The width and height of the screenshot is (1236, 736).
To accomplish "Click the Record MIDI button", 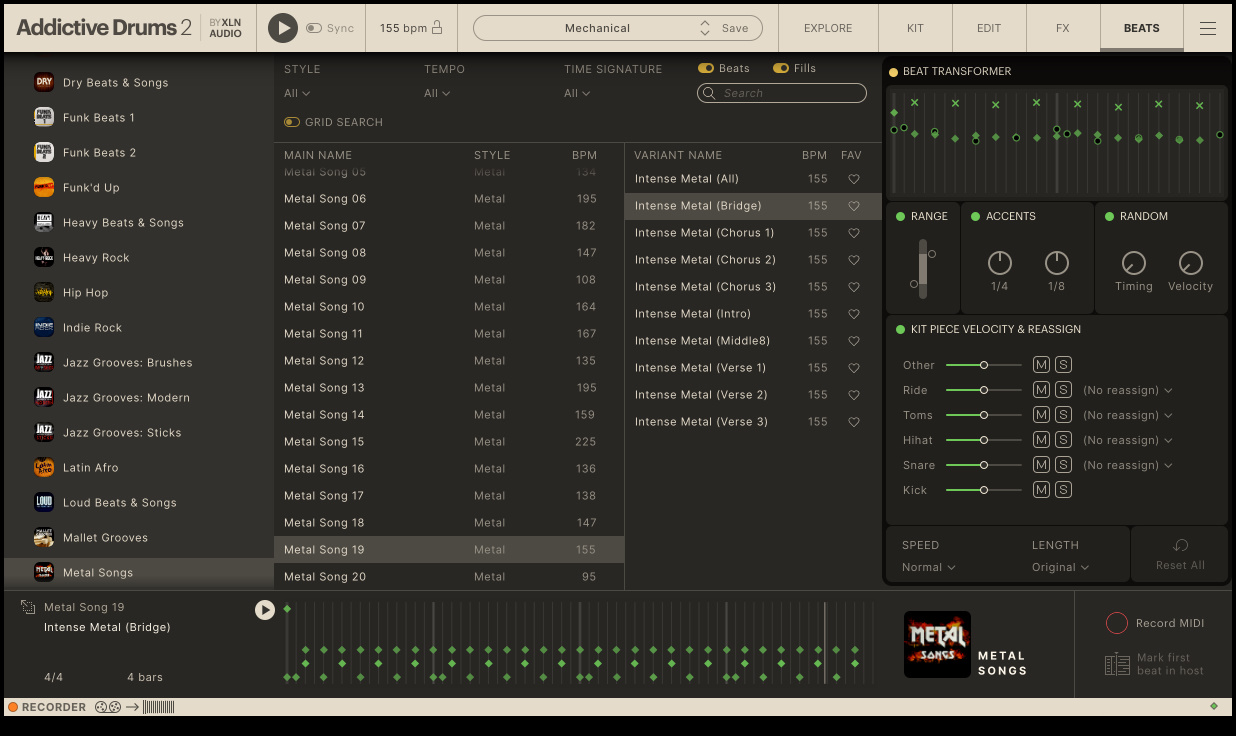I will pos(1154,623).
